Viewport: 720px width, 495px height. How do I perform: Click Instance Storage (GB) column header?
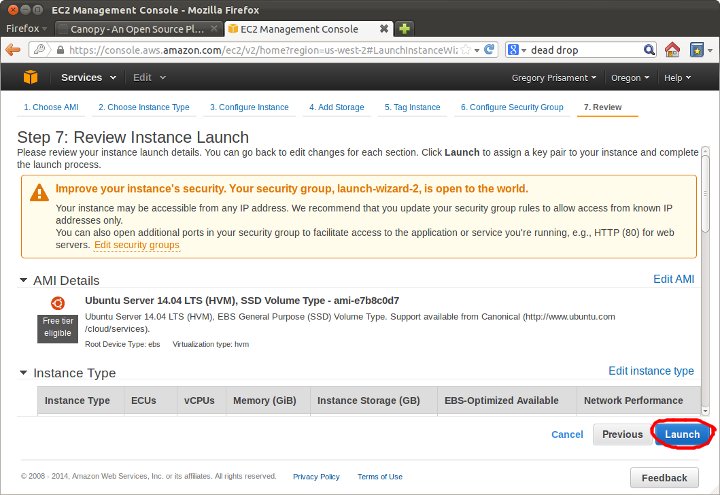[x=374, y=400]
